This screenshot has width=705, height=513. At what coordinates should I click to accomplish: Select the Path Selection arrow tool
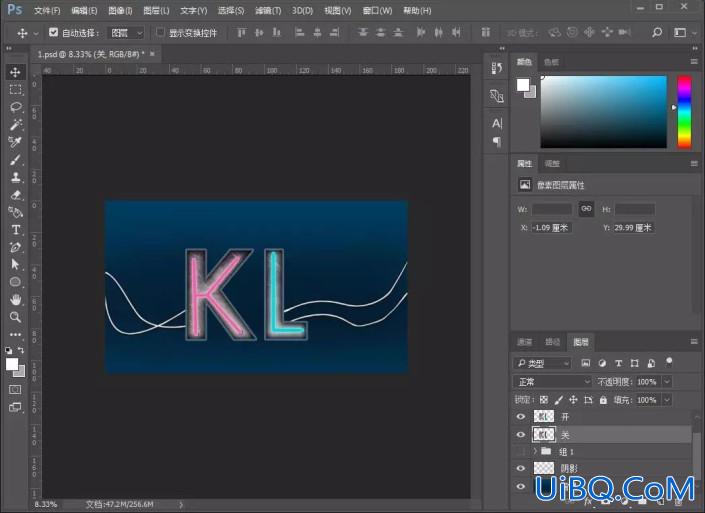coord(15,264)
